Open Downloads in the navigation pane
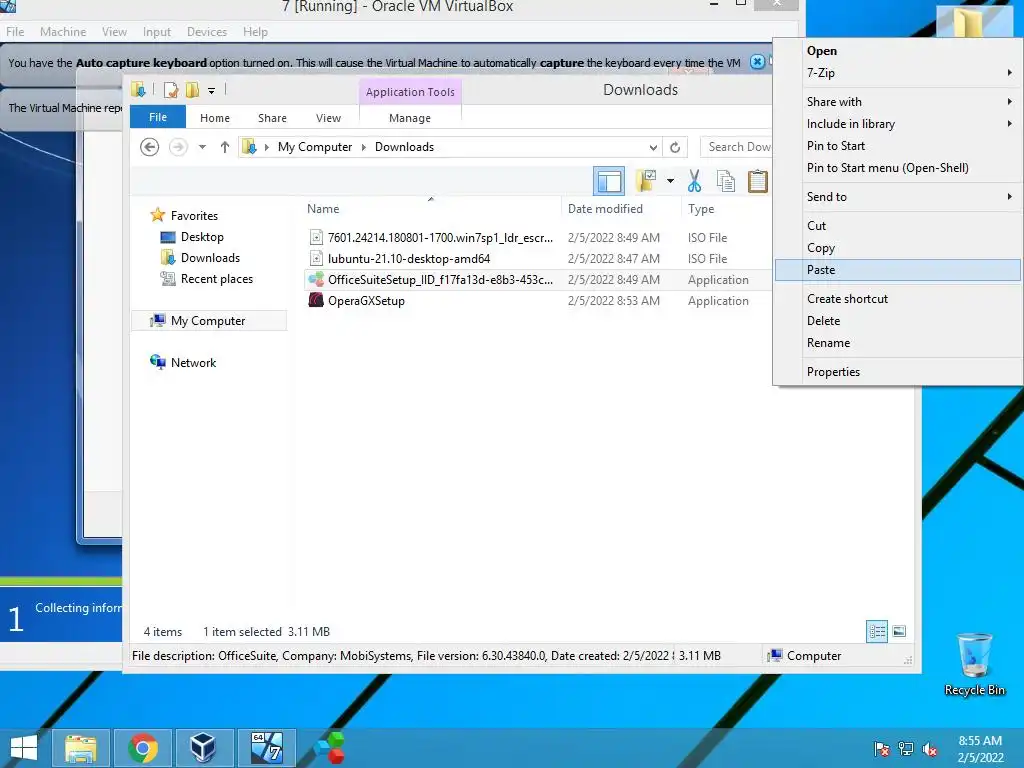This screenshot has width=1024, height=768. click(210, 258)
